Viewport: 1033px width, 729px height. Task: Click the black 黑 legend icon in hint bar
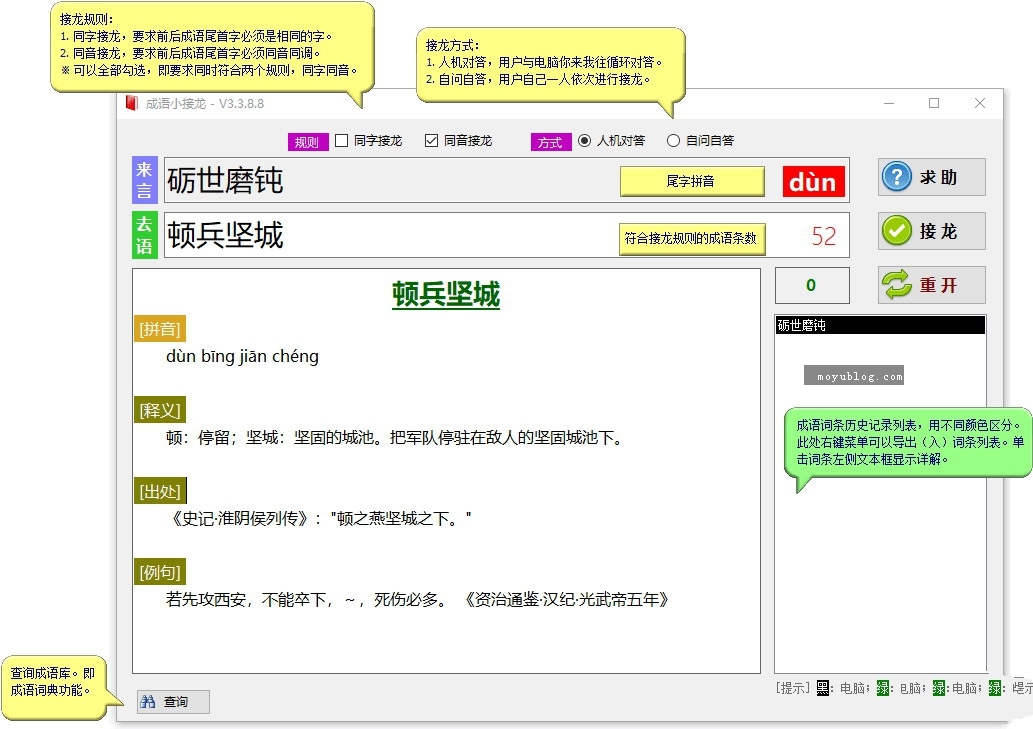coord(823,688)
